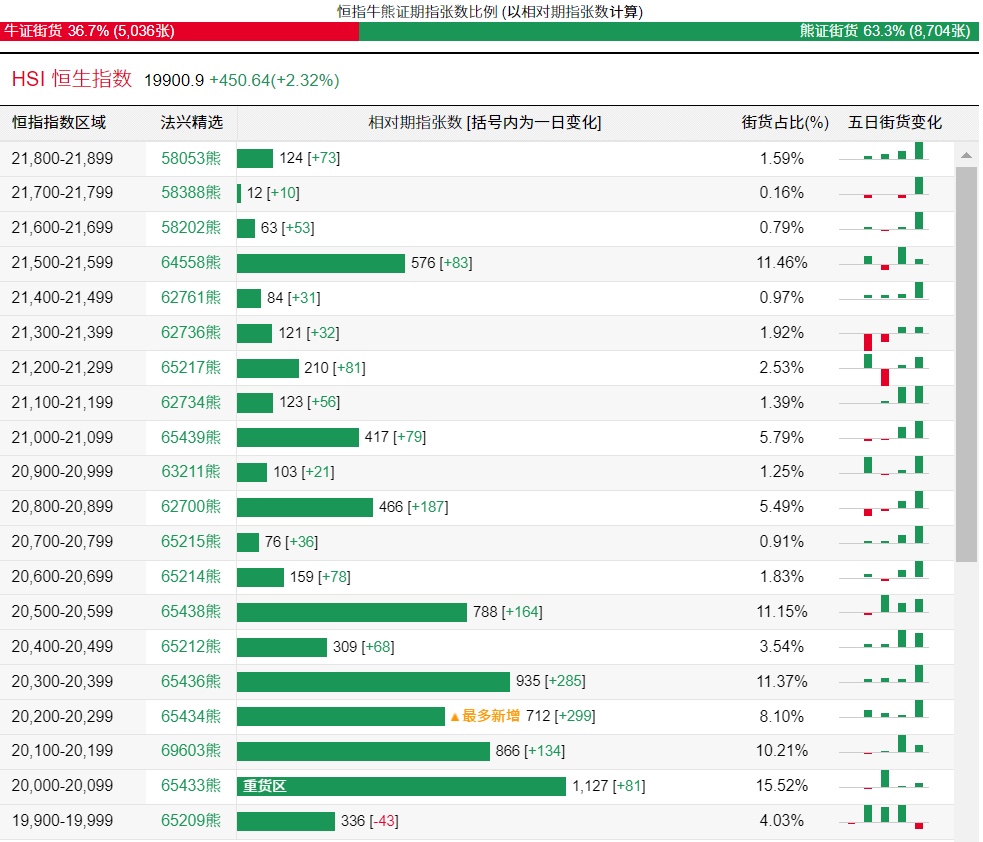
Task: Click the 重货区 bar for 20,000-20,099
Action: tap(401, 786)
